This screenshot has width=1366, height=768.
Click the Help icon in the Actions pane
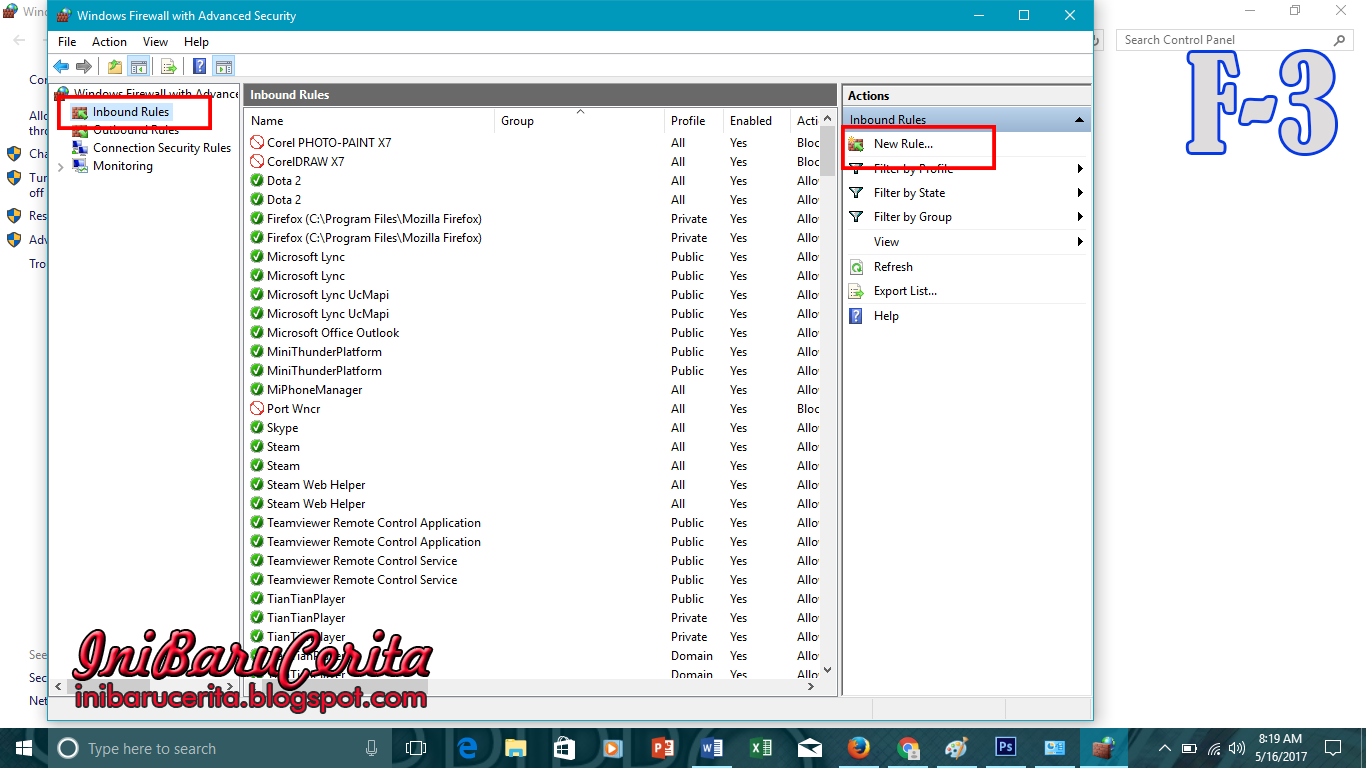point(856,316)
